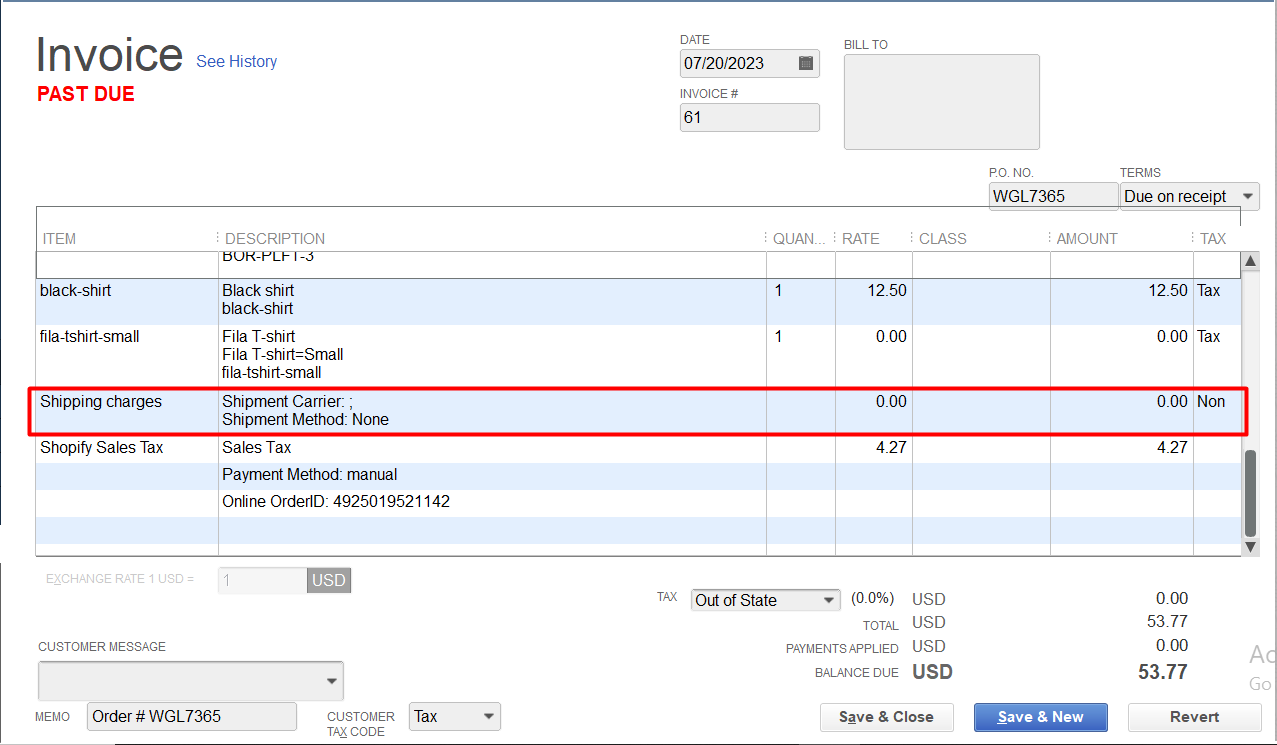Open the Tax Out of State dropdown
Screen dimensions: 1277x745
click(829, 600)
